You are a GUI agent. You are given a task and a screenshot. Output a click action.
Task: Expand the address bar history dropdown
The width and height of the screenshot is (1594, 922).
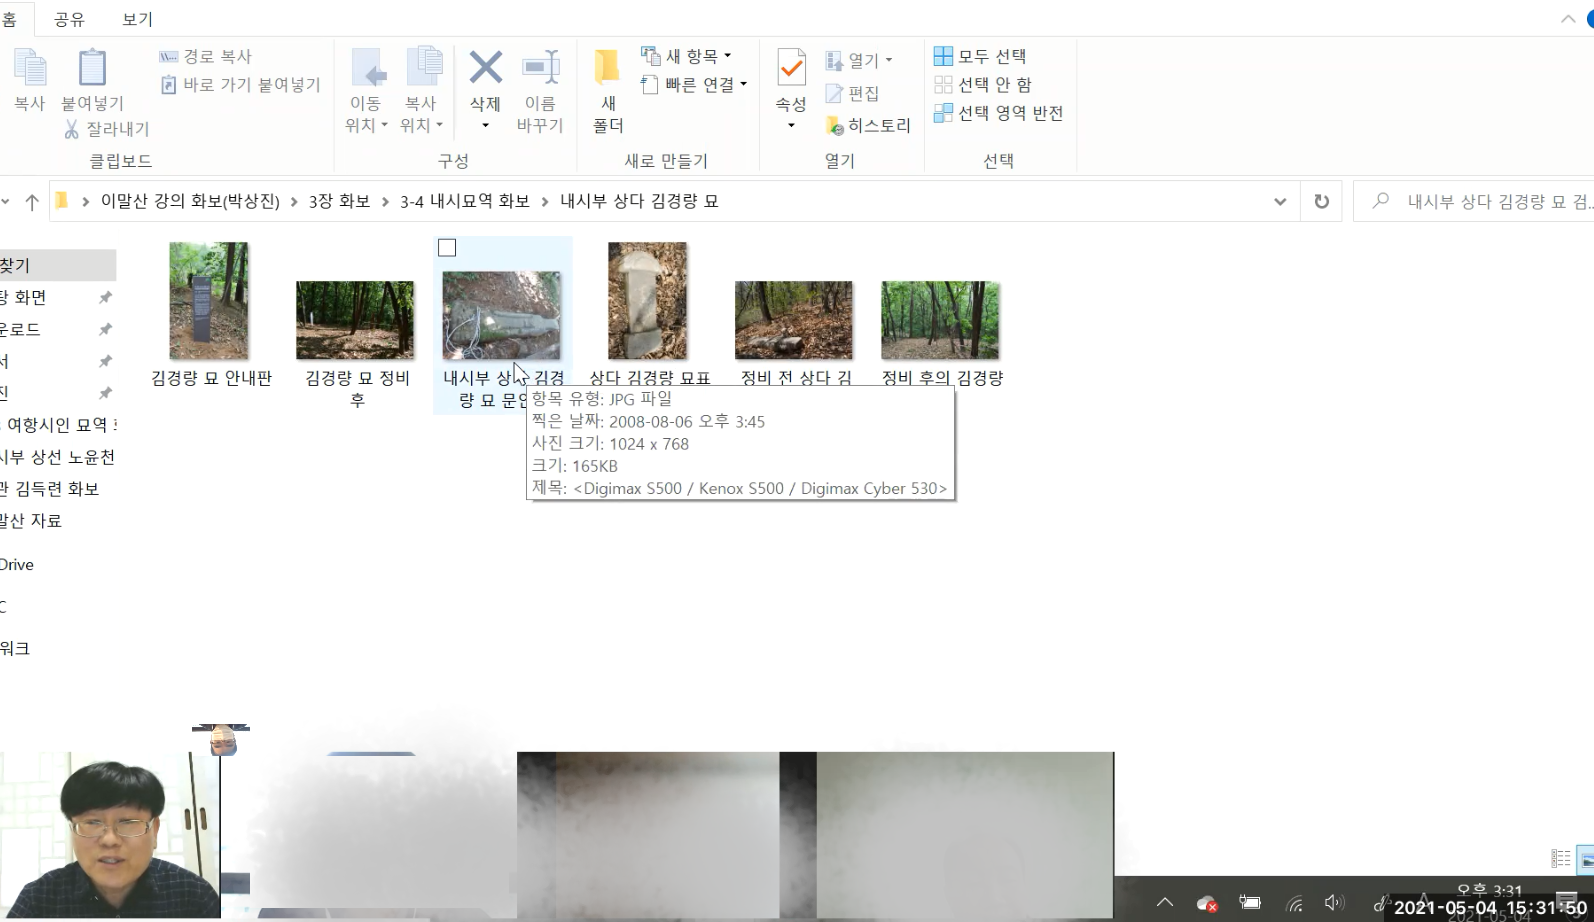pos(1280,201)
